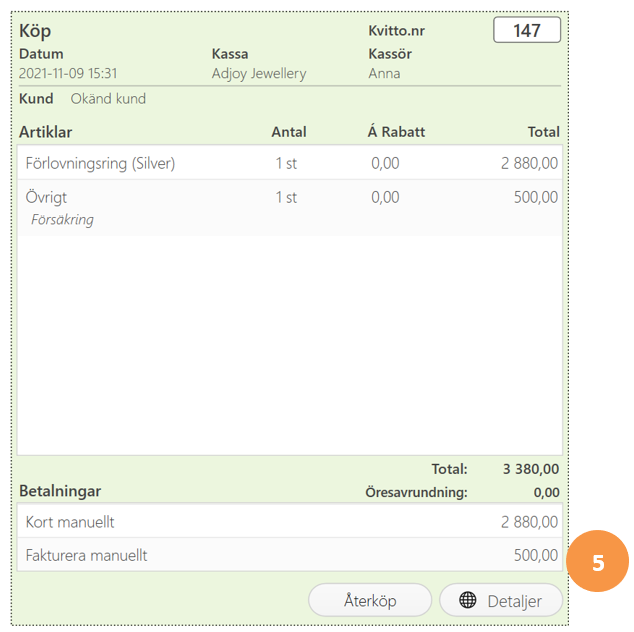Click the 2 880,00 Kort manuellt amount
This screenshot has width=634, height=632.
(529, 522)
